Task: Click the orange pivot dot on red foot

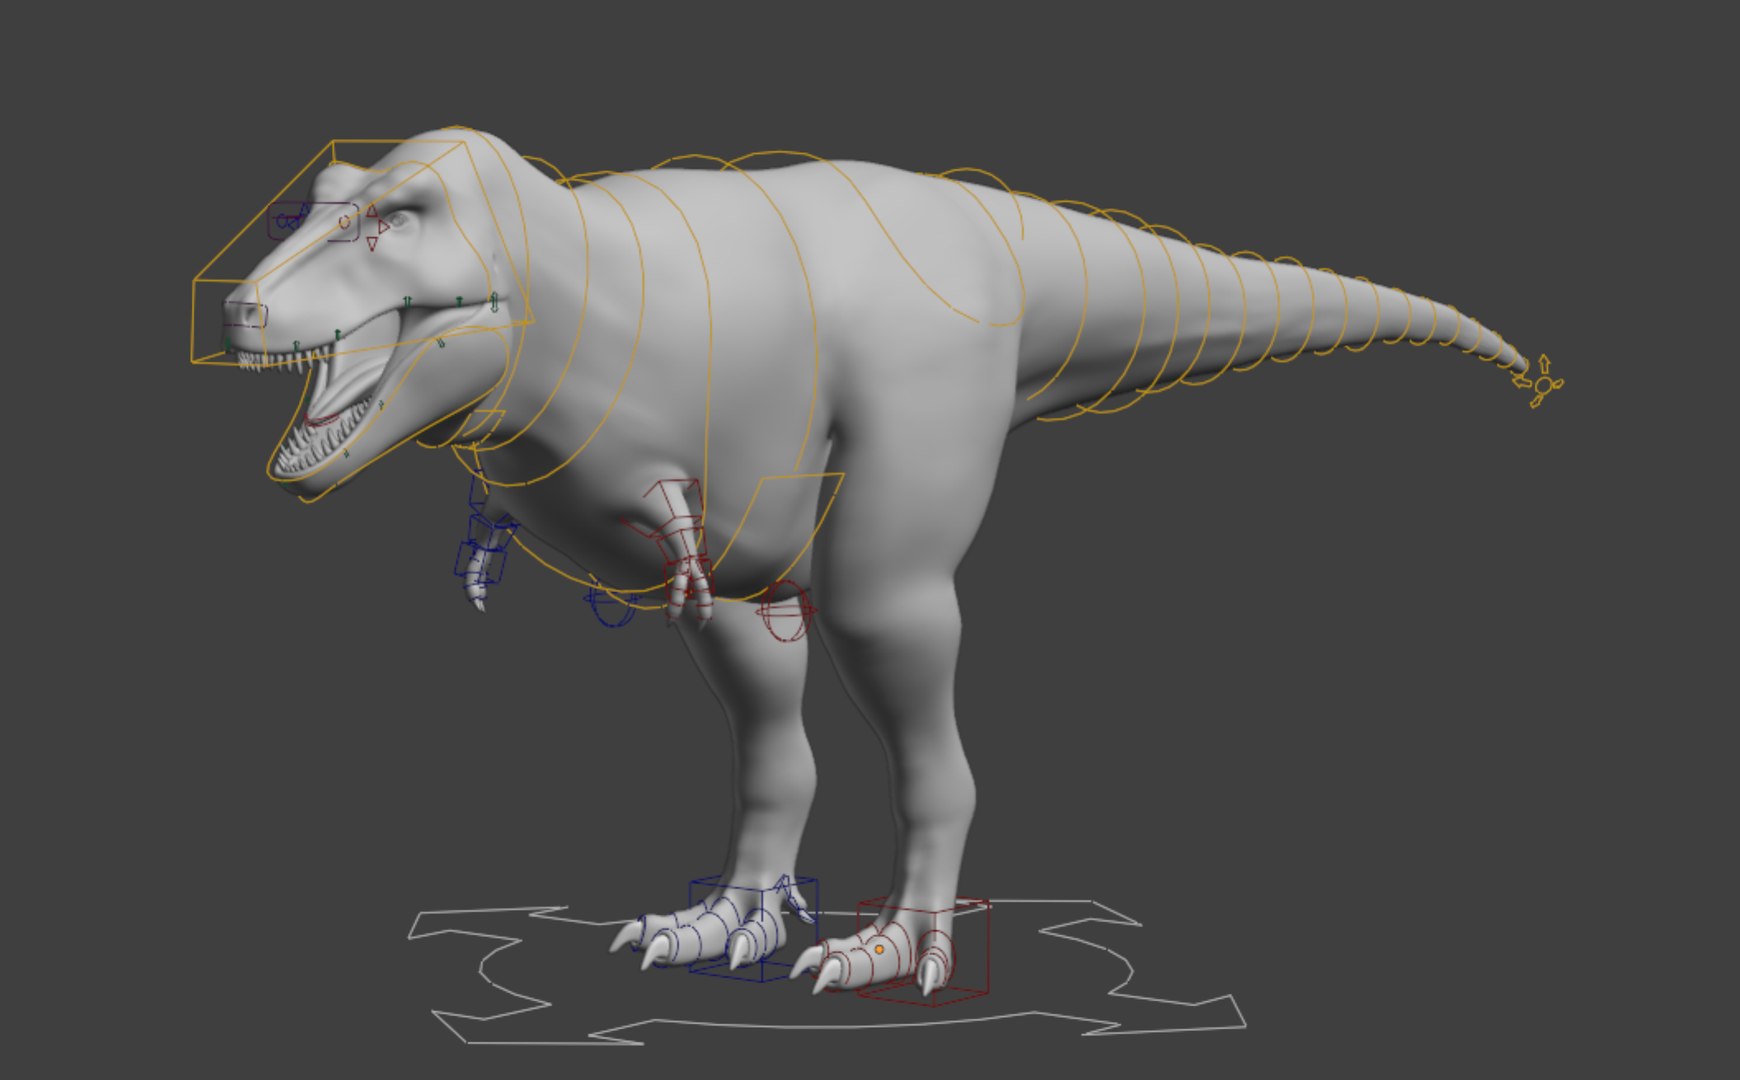Action: click(879, 948)
